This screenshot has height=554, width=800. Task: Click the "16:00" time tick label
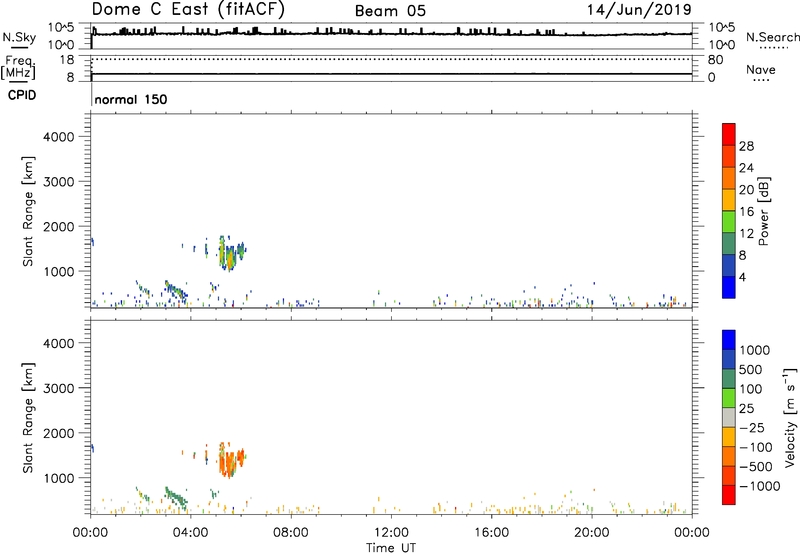coord(491,533)
